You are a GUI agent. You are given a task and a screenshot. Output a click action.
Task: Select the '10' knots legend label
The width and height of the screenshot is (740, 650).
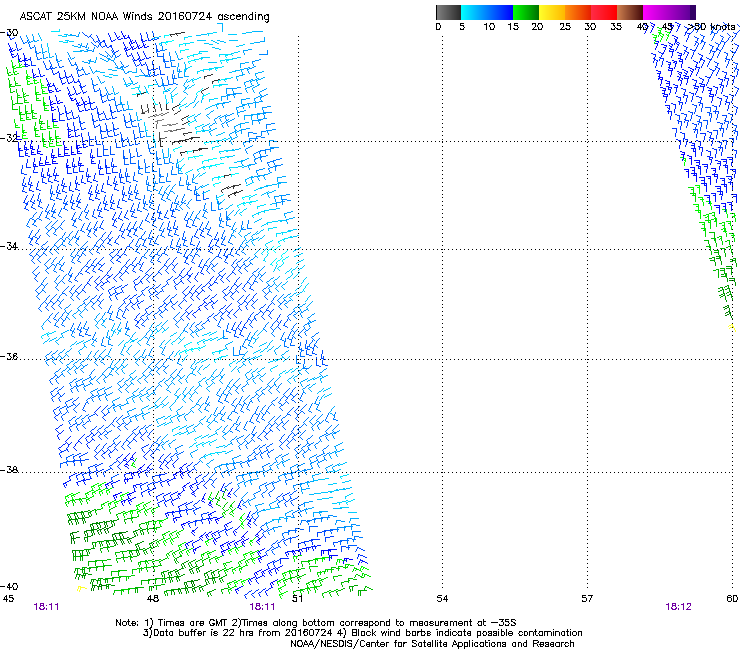489,27
